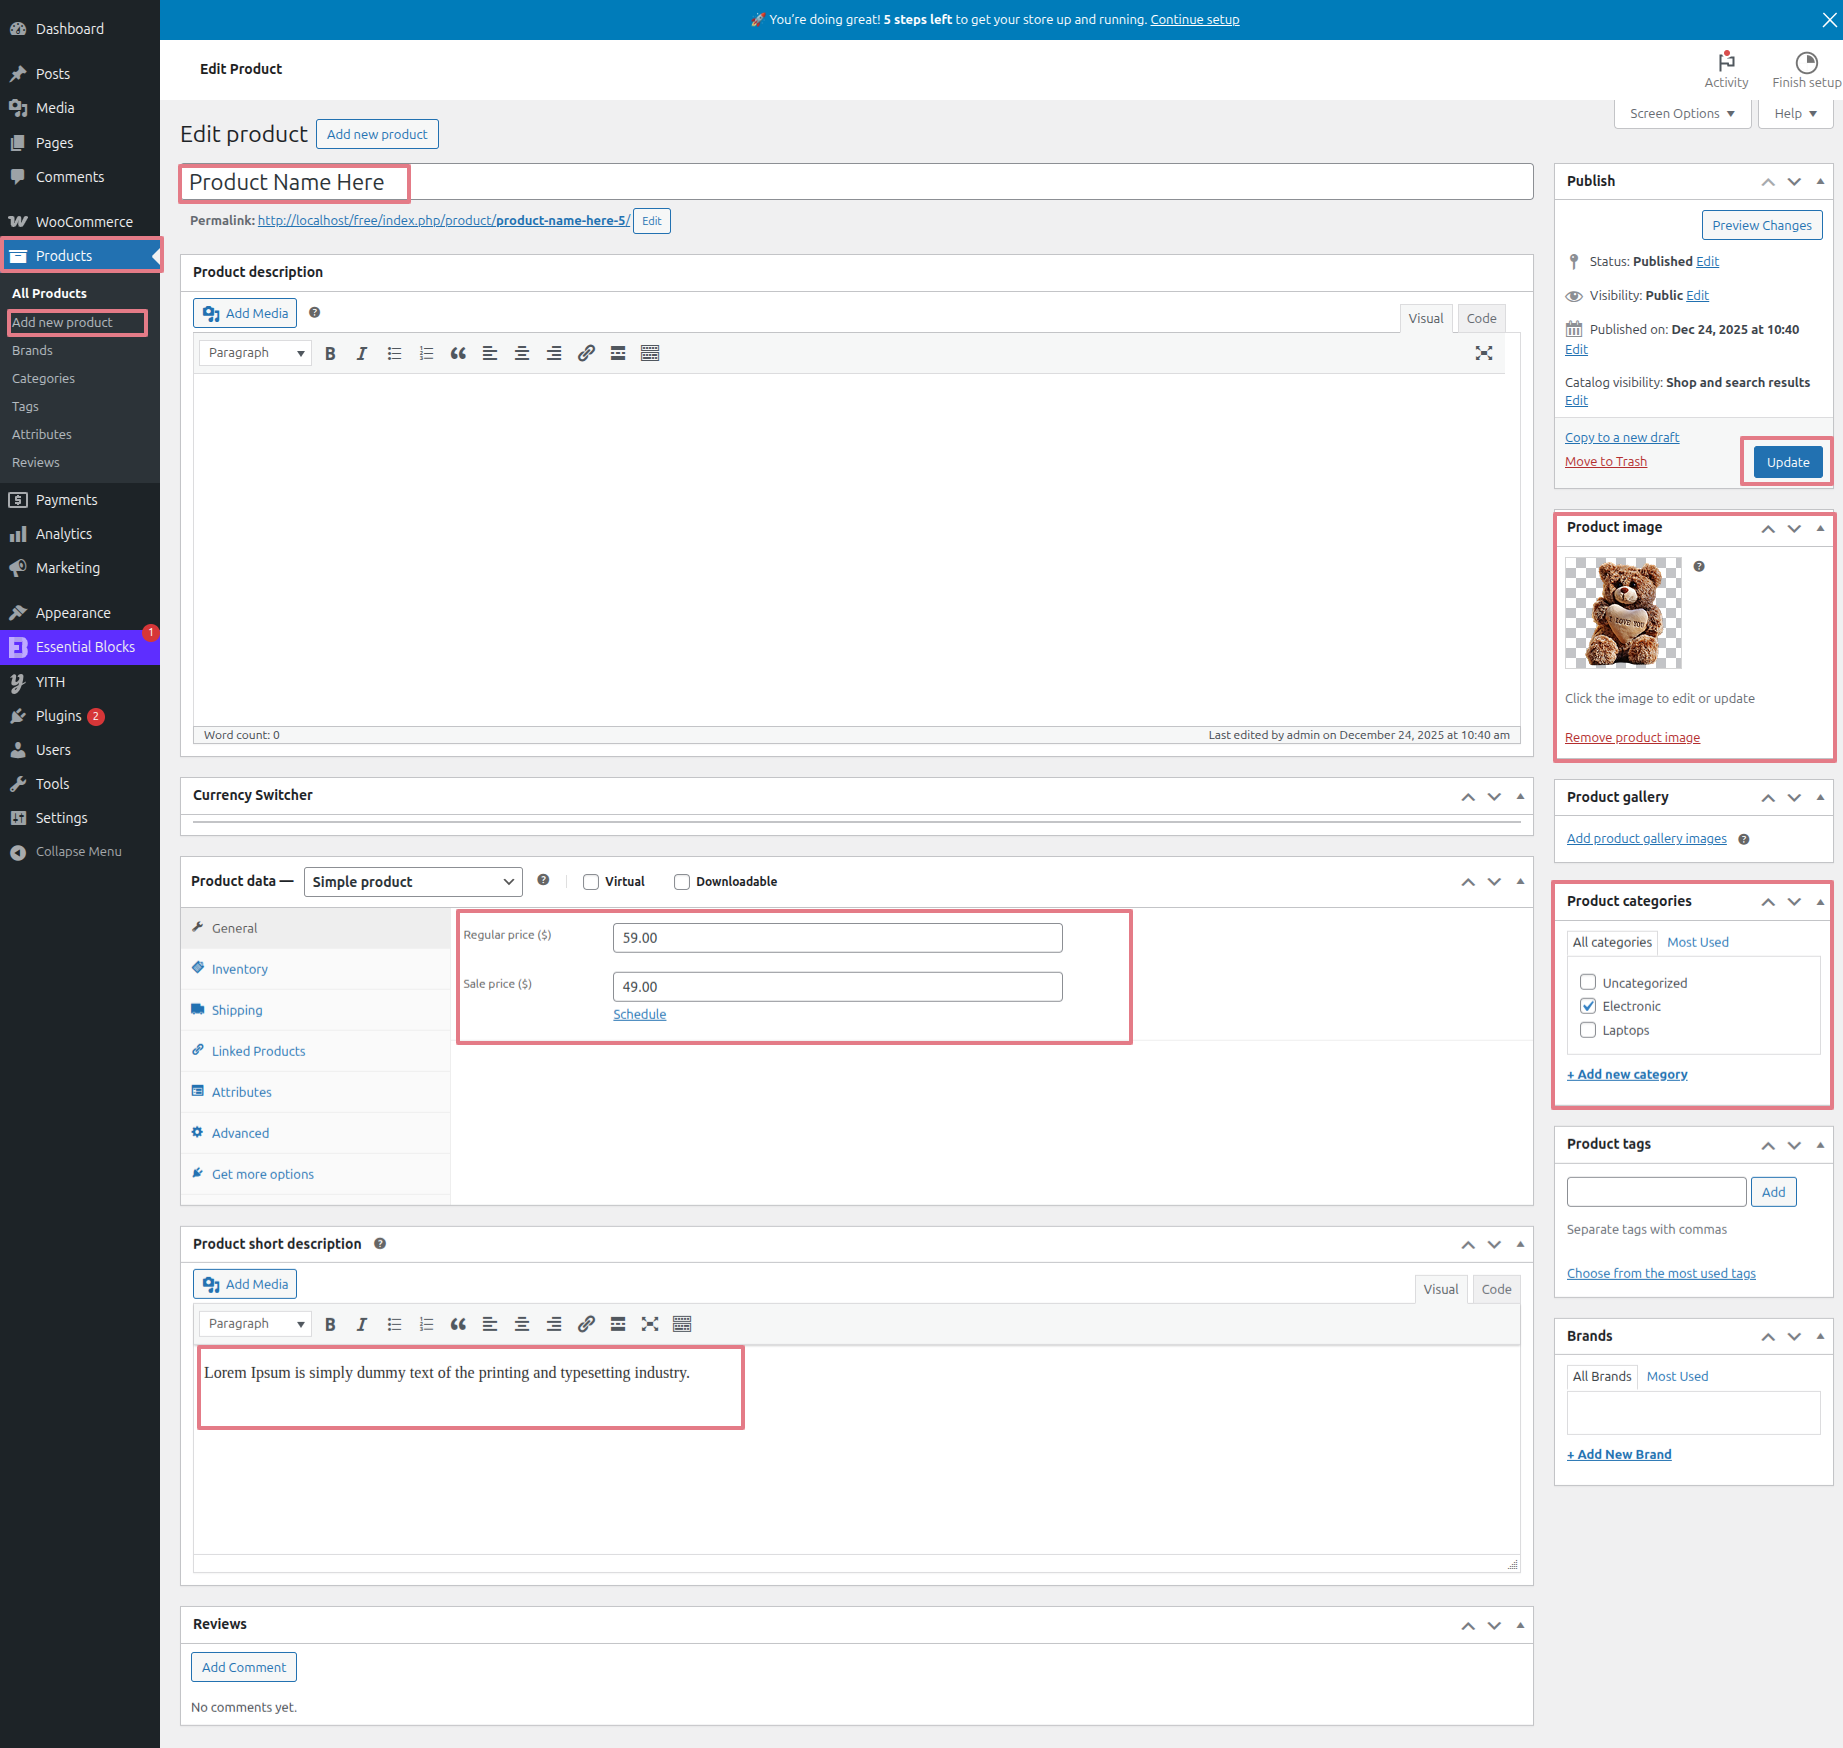This screenshot has width=1843, height=1748.
Task: Enable the Virtual checkbox
Action: click(591, 882)
